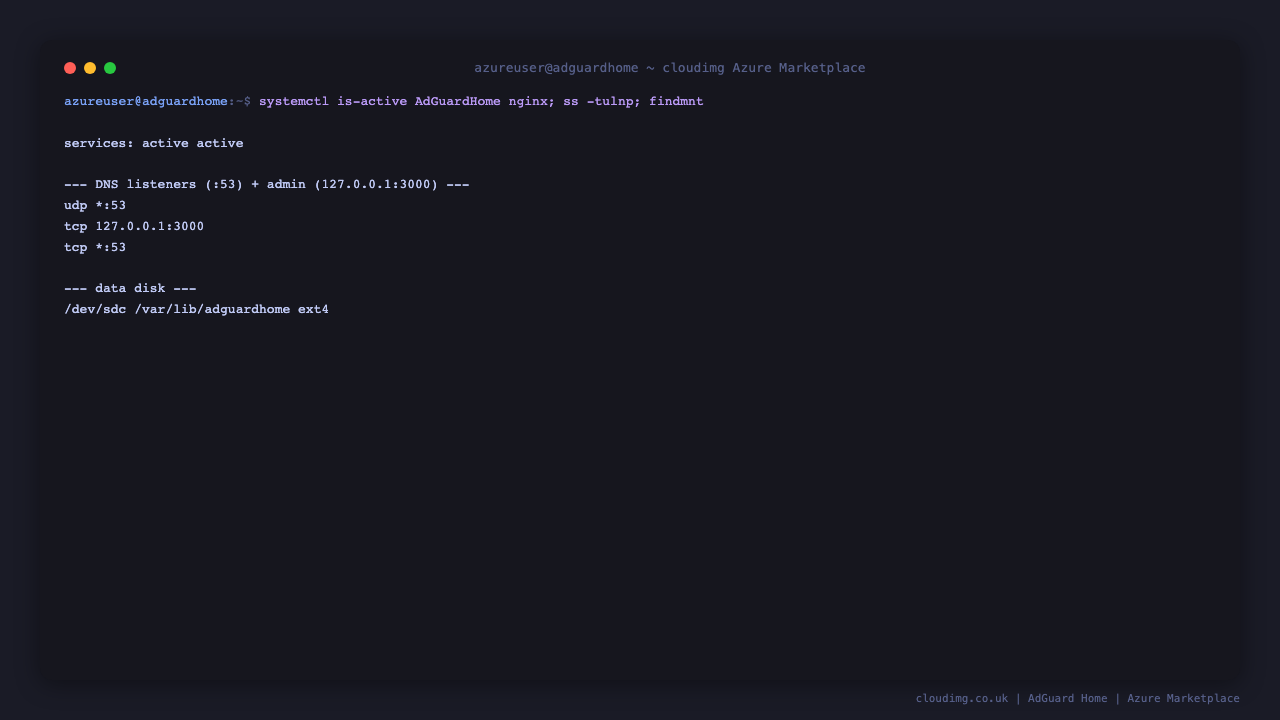Click the red close window dot
The image size is (1280, 720).
pyautogui.click(x=70, y=68)
